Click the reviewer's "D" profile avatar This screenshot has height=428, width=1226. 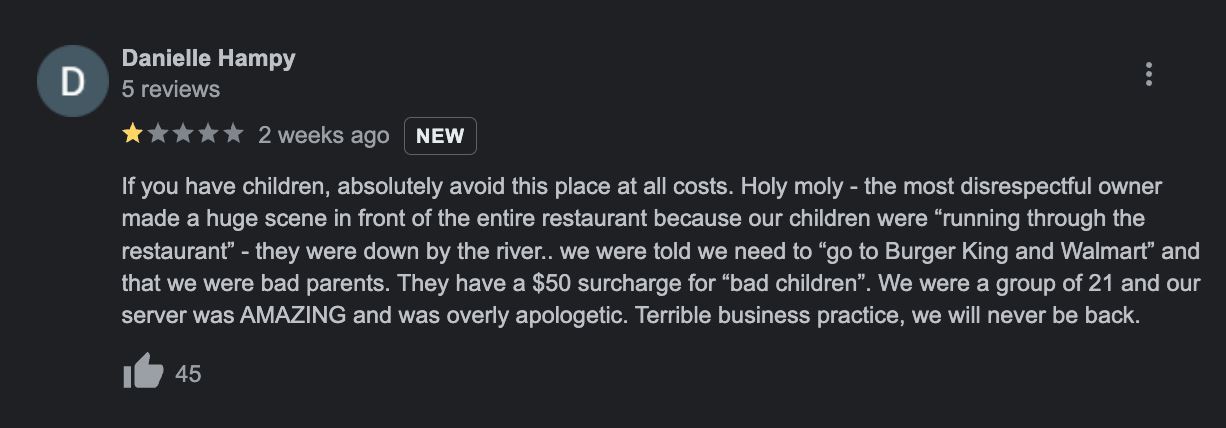tap(71, 80)
